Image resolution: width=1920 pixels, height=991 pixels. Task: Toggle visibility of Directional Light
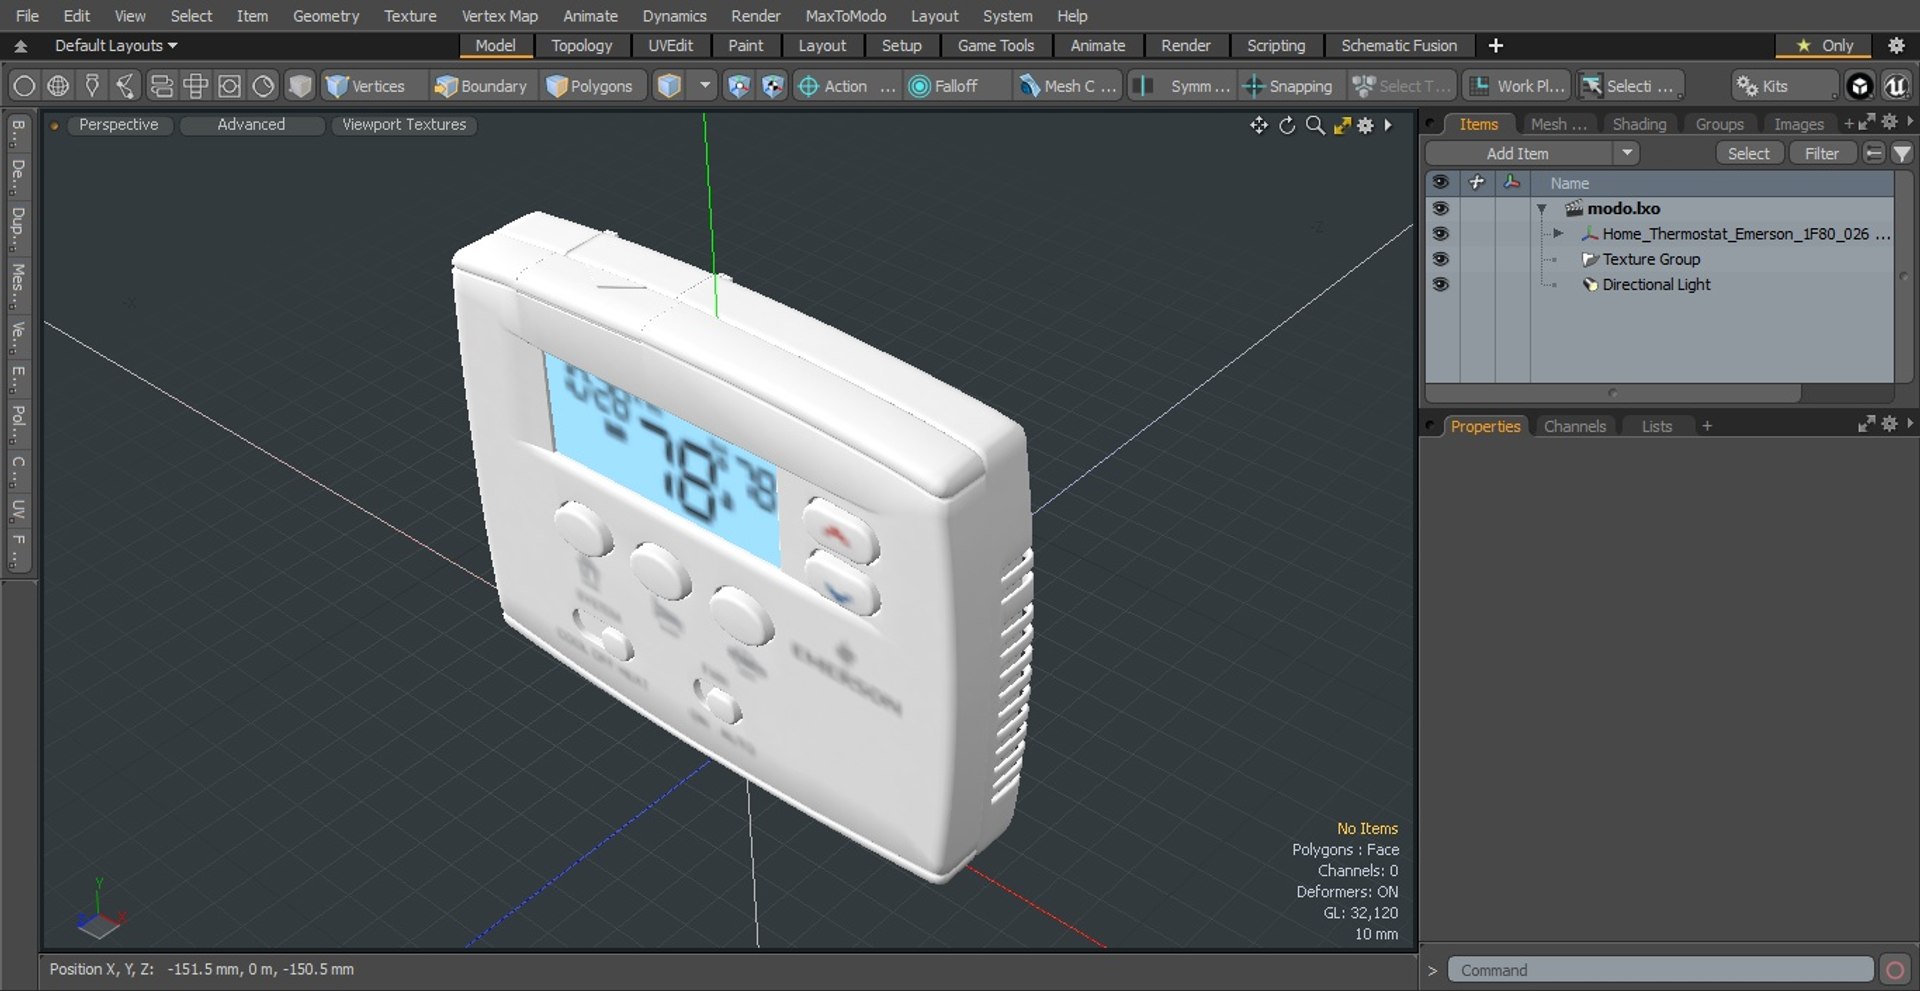tap(1440, 284)
